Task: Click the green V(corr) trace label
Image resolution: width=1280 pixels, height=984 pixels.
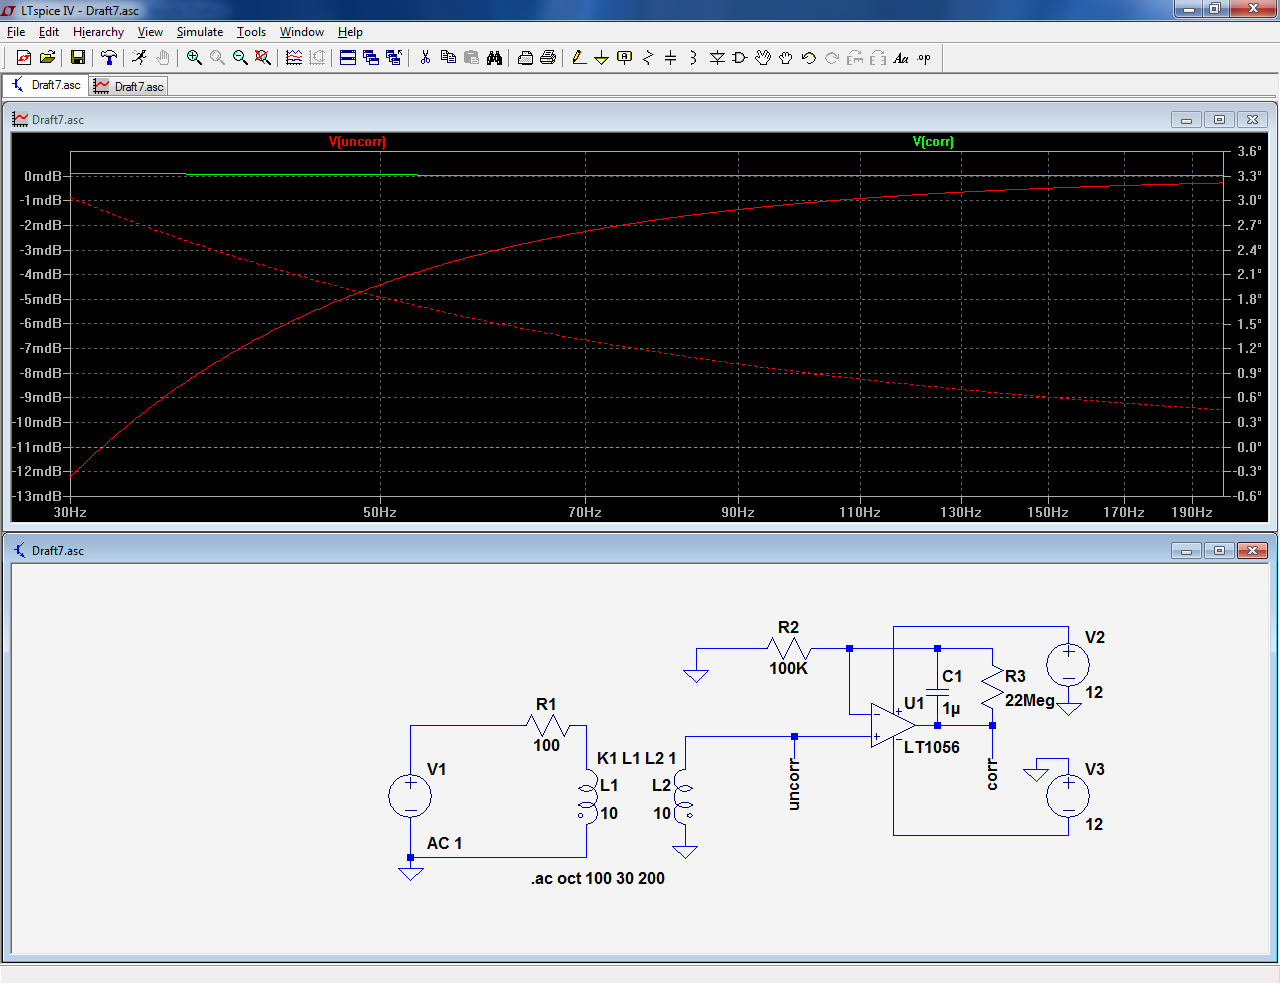Action: tap(933, 142)
